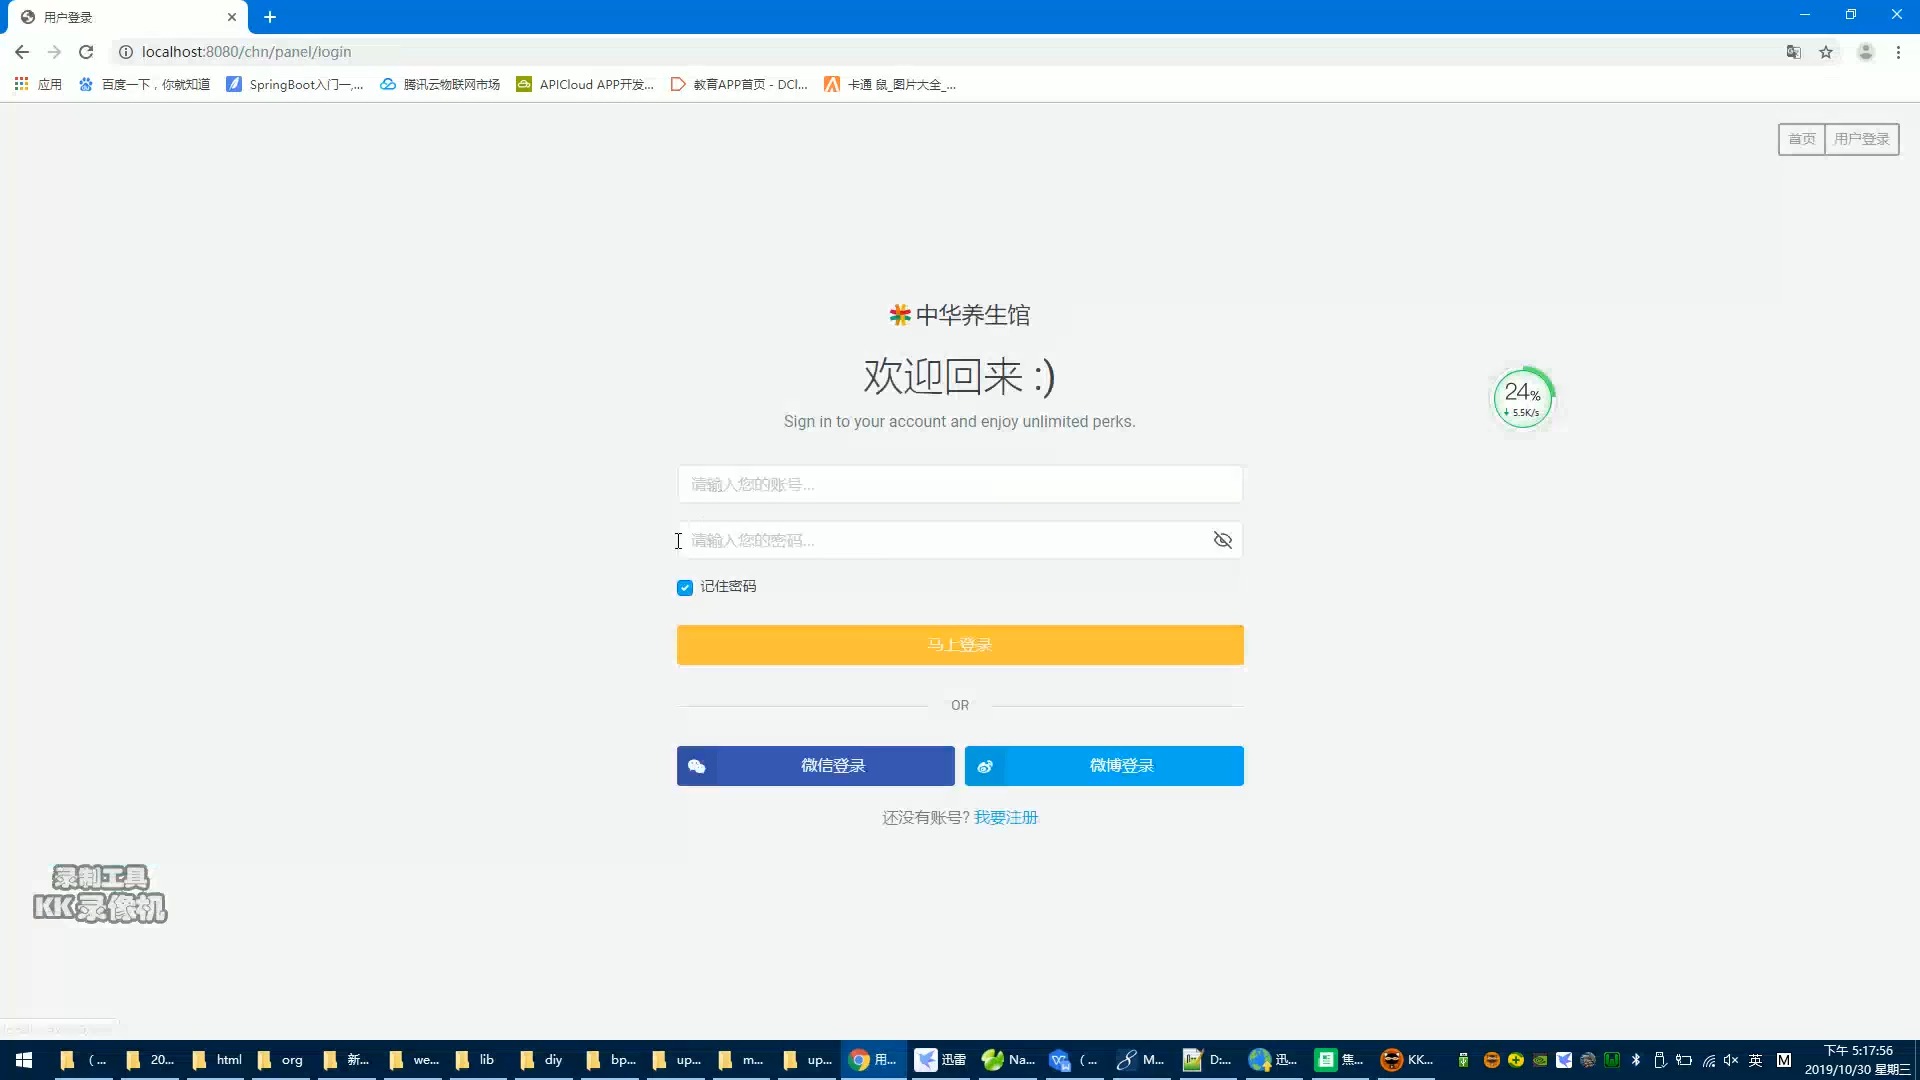Select the 用户登录 browser tab
The width and height of the screenshot is (1920, 1080).
[x=128, y=17]
